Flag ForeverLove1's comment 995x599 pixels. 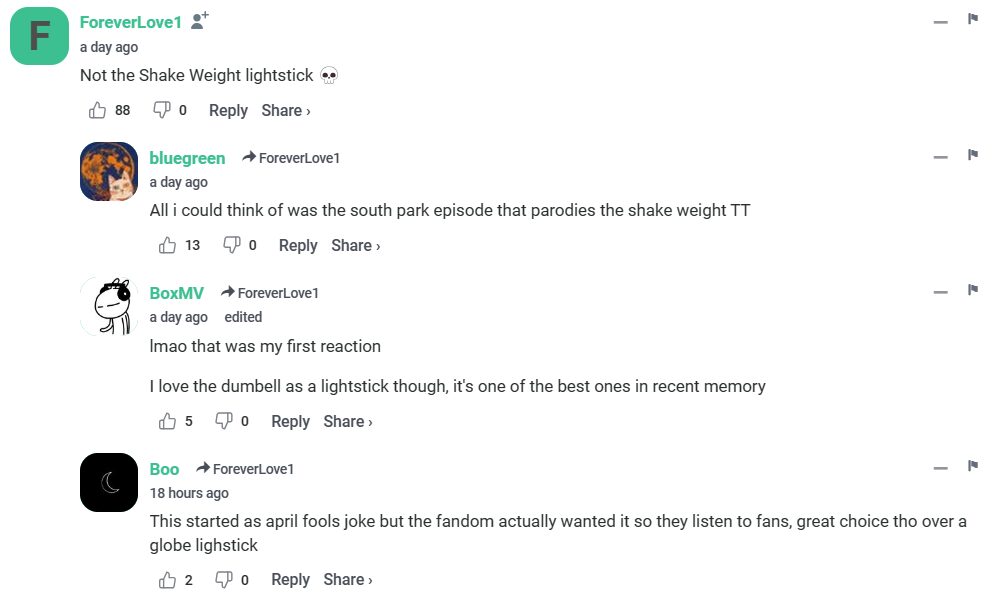coord(972,19)
